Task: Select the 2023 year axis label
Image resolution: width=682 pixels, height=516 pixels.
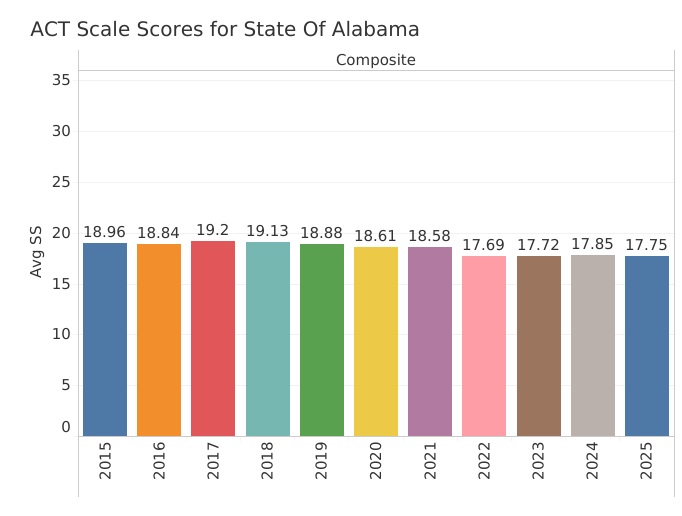Action: pos(539,460)
